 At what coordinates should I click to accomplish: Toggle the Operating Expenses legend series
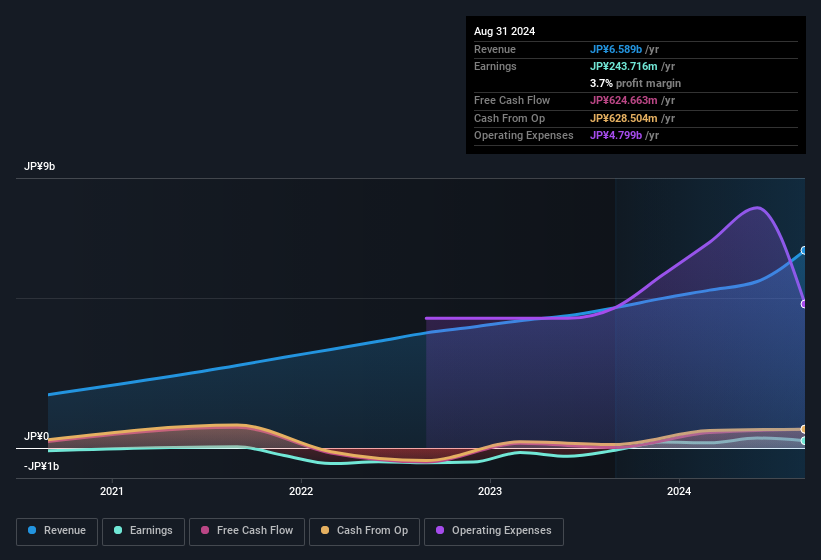point(494,531)
